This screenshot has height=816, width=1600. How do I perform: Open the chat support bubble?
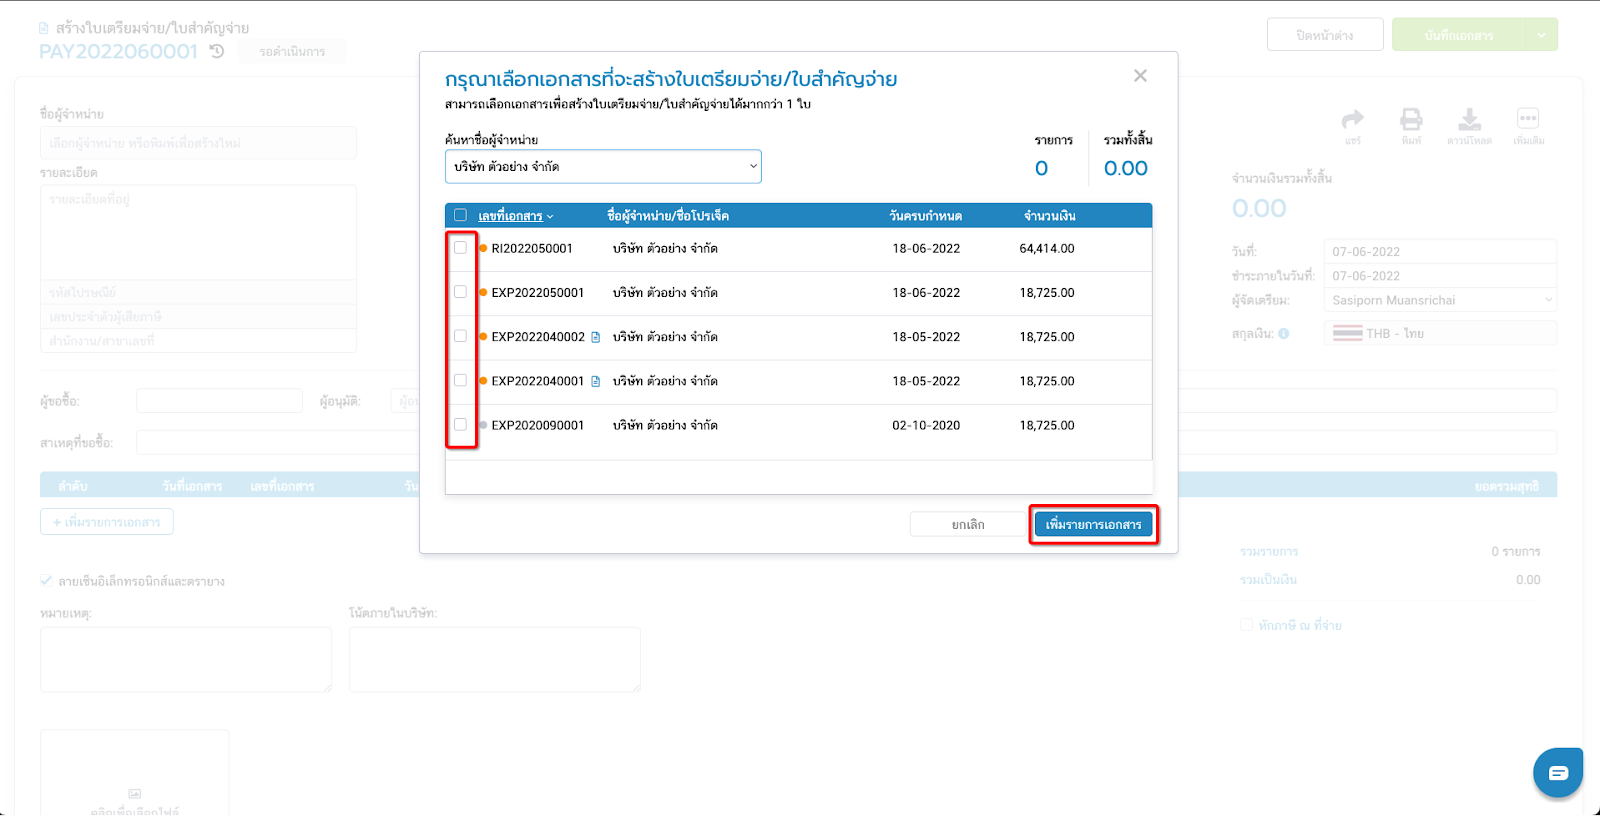click(1557, 773)
